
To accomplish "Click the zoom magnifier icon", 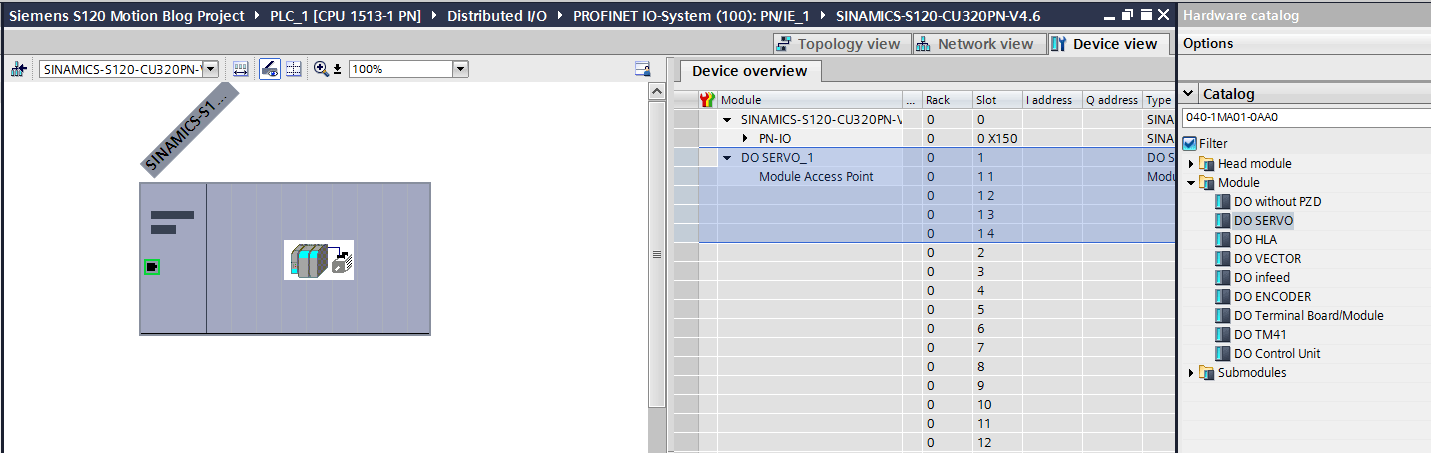I will pyautogui.click(x=321, y=69).
